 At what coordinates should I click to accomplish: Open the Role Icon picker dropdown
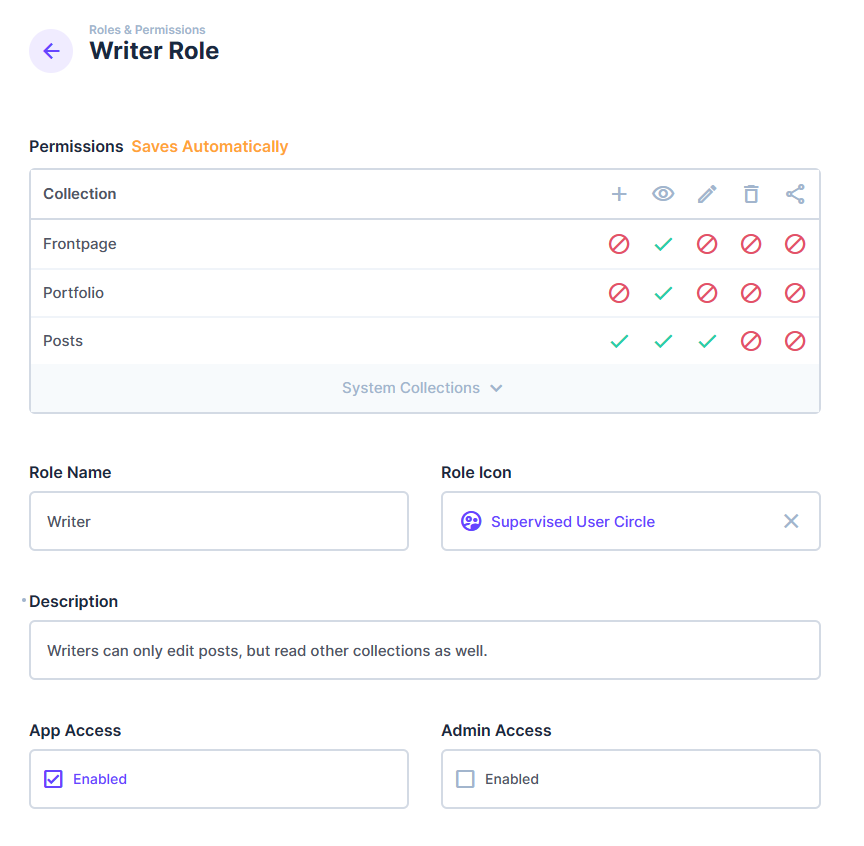tap(631, 521)
